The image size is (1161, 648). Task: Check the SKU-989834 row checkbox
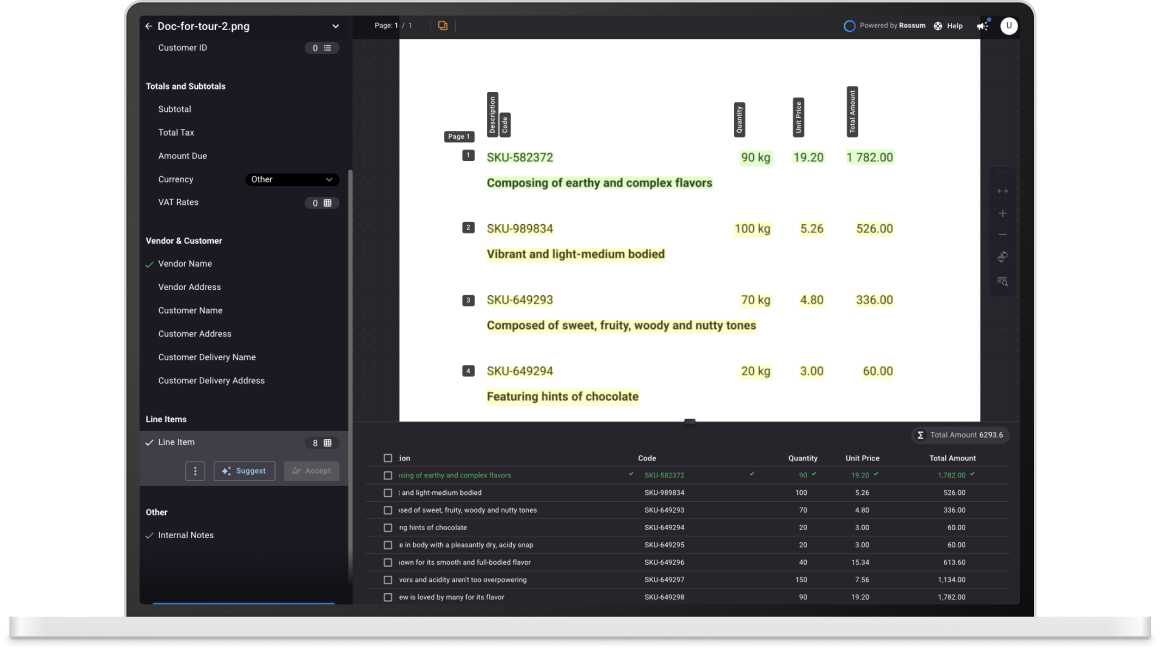click(x=388, y=493)
